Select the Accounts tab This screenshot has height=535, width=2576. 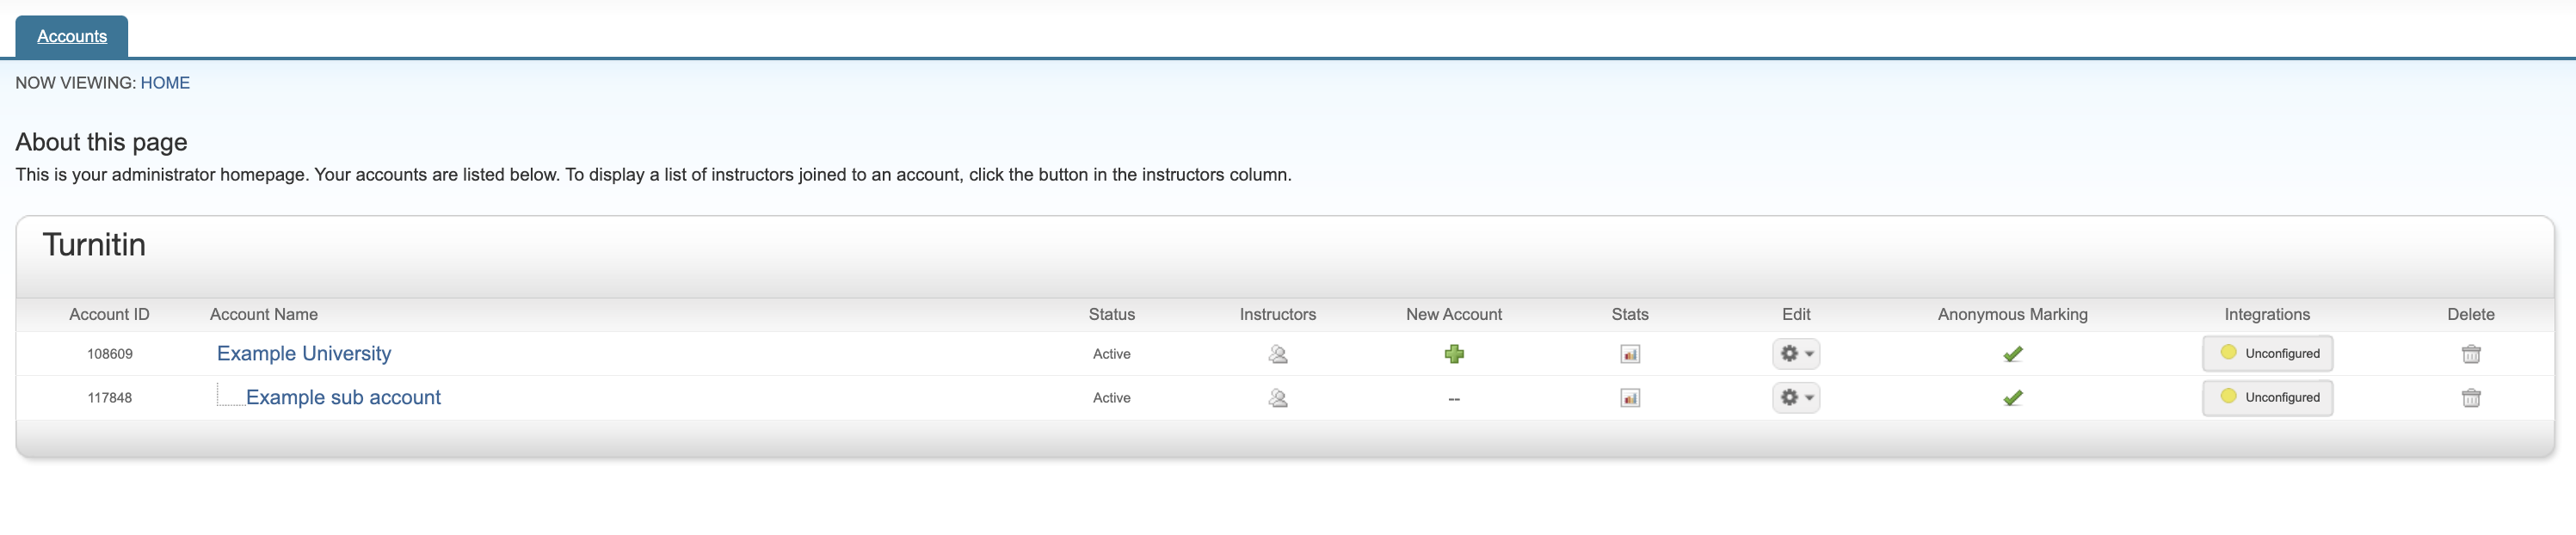pos(72,36)
